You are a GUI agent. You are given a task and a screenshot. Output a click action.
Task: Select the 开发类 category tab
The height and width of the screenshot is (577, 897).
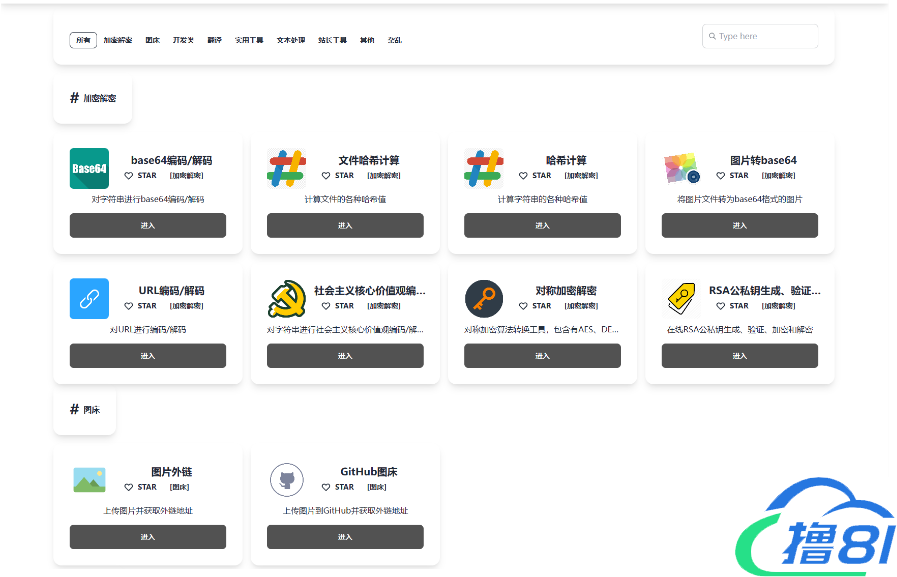(x=183, y=41)
